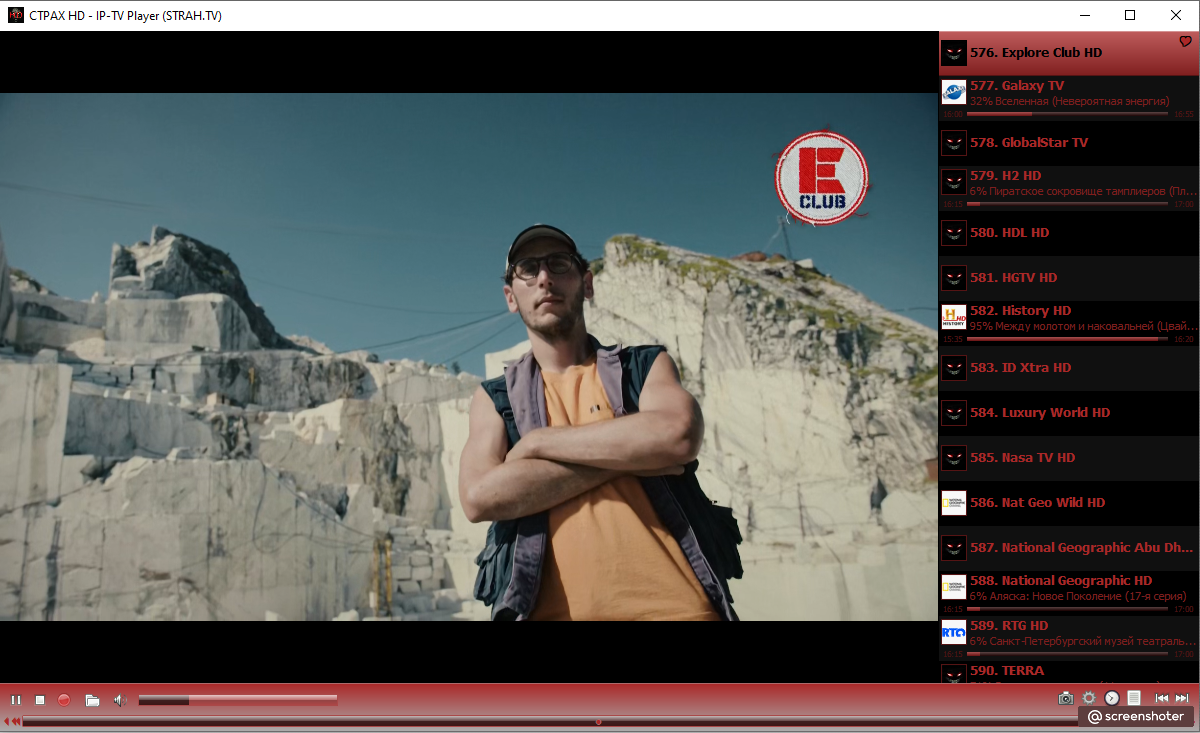Click the Galaxy TV channel logo
The height and width of the screenshot is (733, 1200).
954,93
